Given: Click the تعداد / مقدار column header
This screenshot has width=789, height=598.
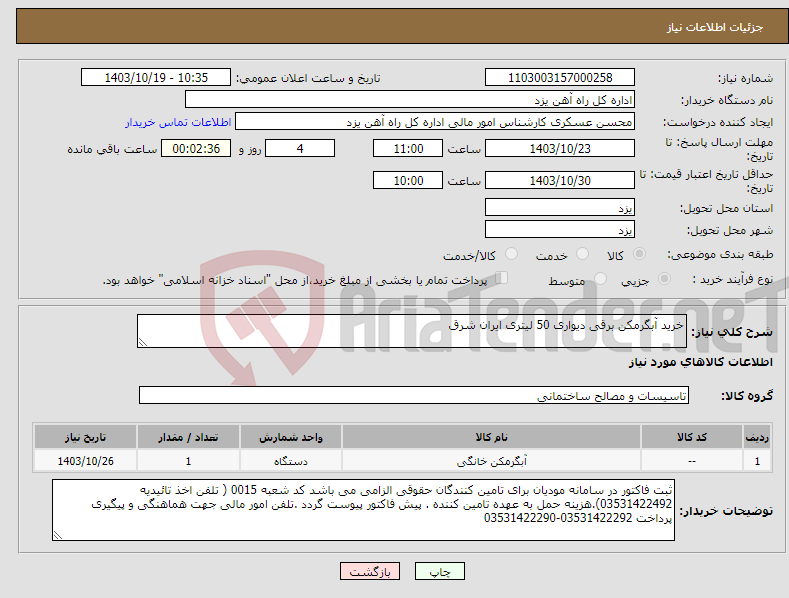Looking at the screenshot, I should 188,437.
